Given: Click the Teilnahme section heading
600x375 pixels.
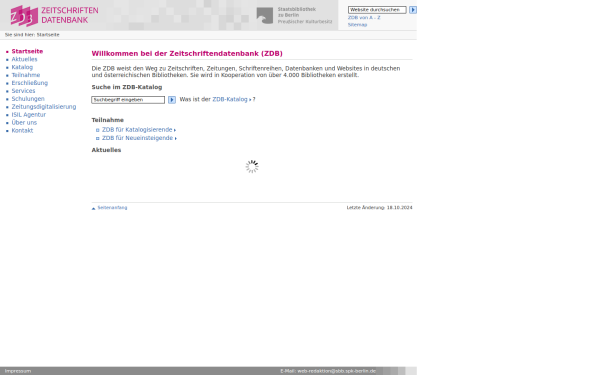Looking at the screenshot, I should tap(108, 120).
